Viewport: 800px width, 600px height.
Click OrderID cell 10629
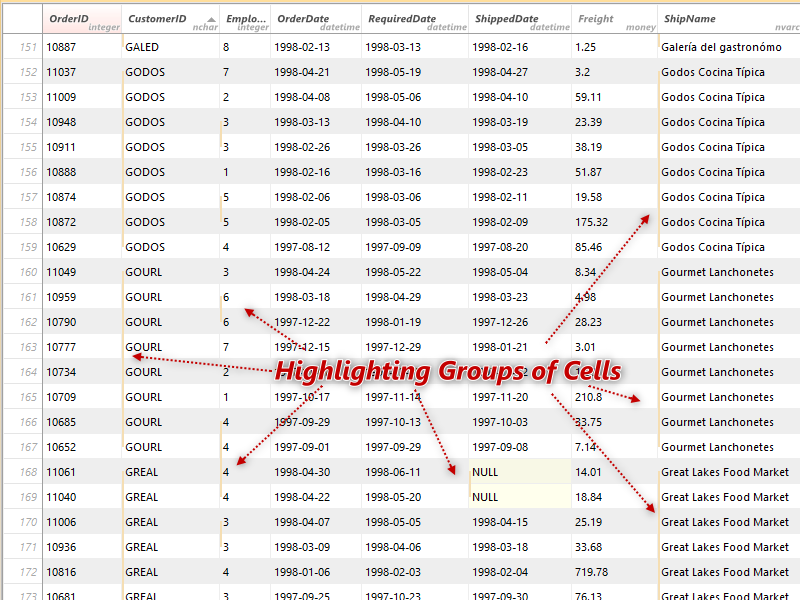pyautogui.click(x=82, y=247)
